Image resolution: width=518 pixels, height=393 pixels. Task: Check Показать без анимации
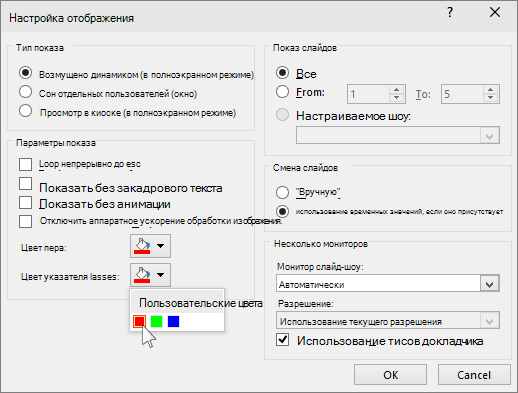(x=26, y=202)
